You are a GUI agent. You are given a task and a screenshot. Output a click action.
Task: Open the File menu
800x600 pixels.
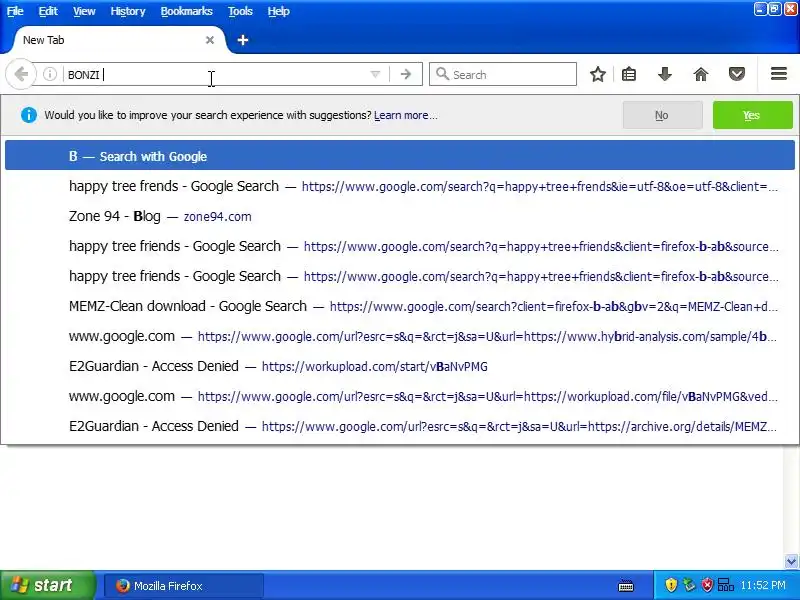click(x=15, y=11)
